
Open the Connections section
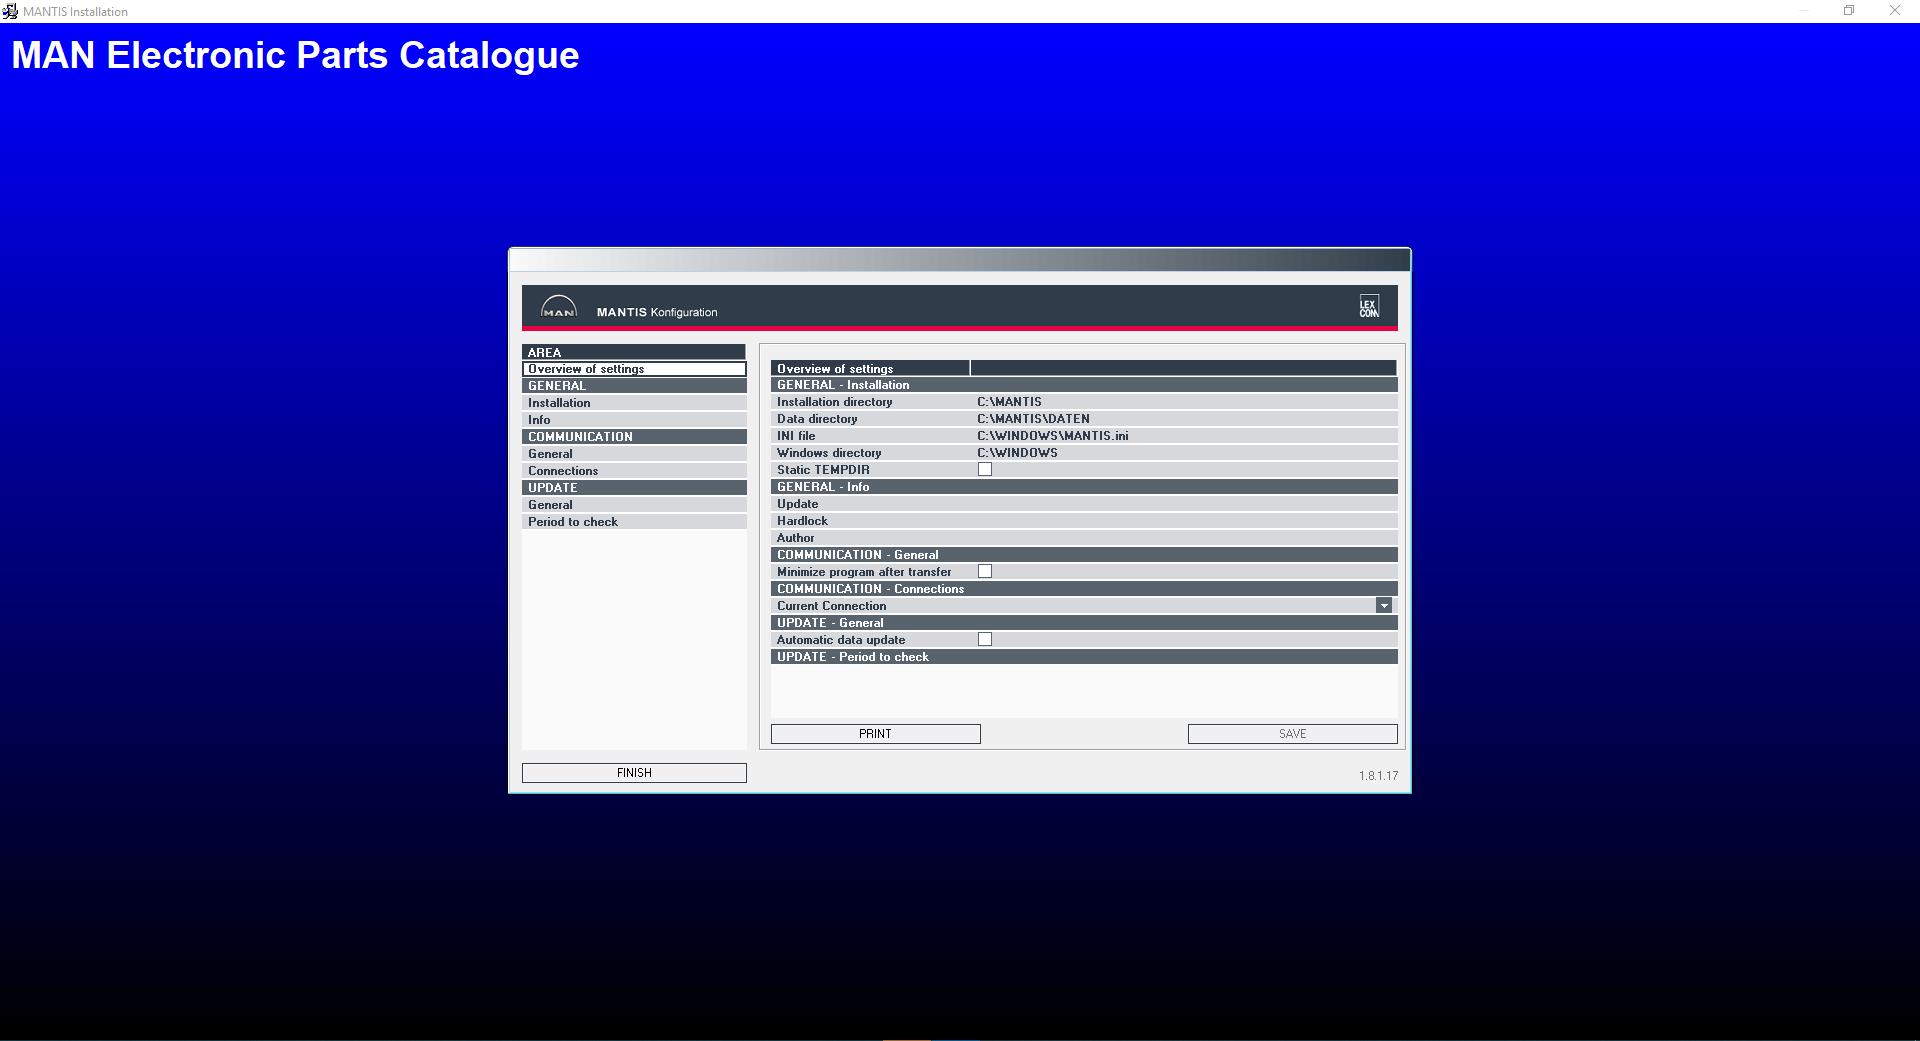(634, 471)
